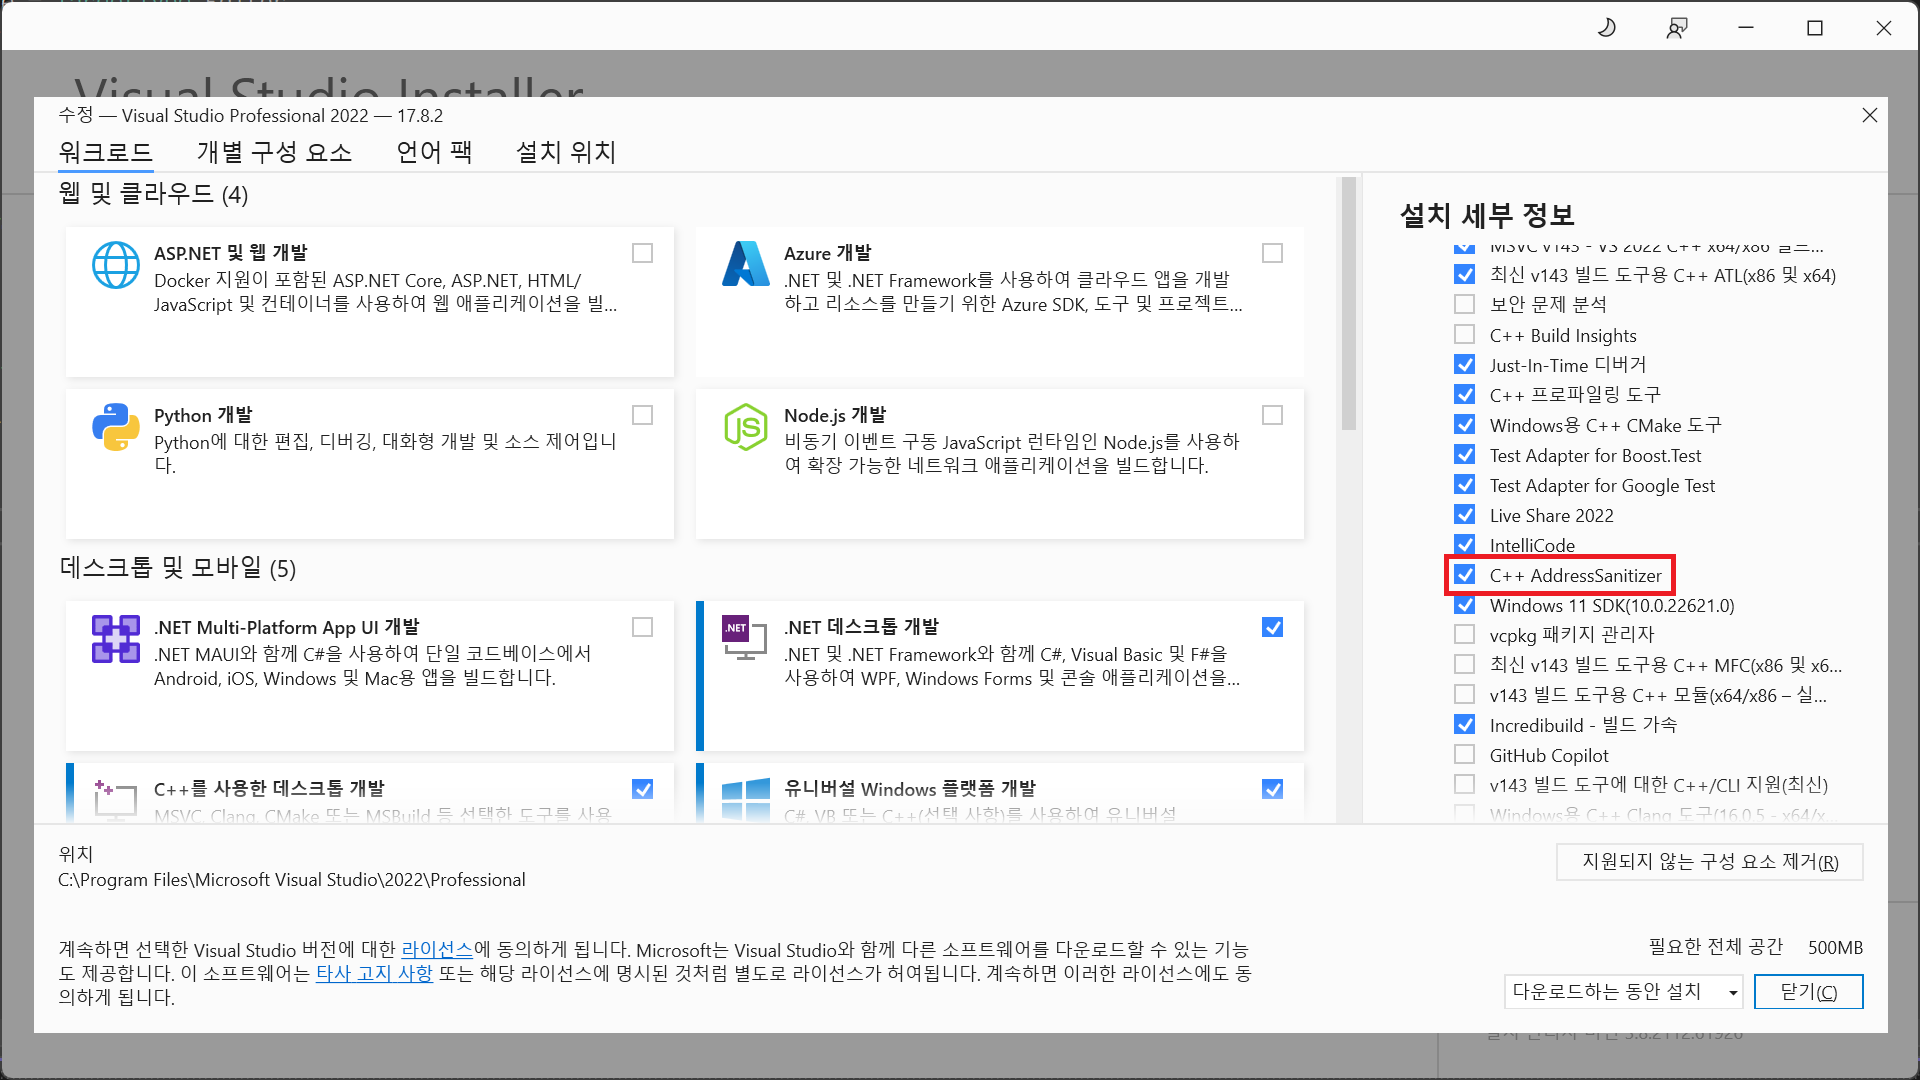This screenshot has height=1080, width=1920.
Task: Toggle dark theme moon icon
Action: tap(1606, 28)
